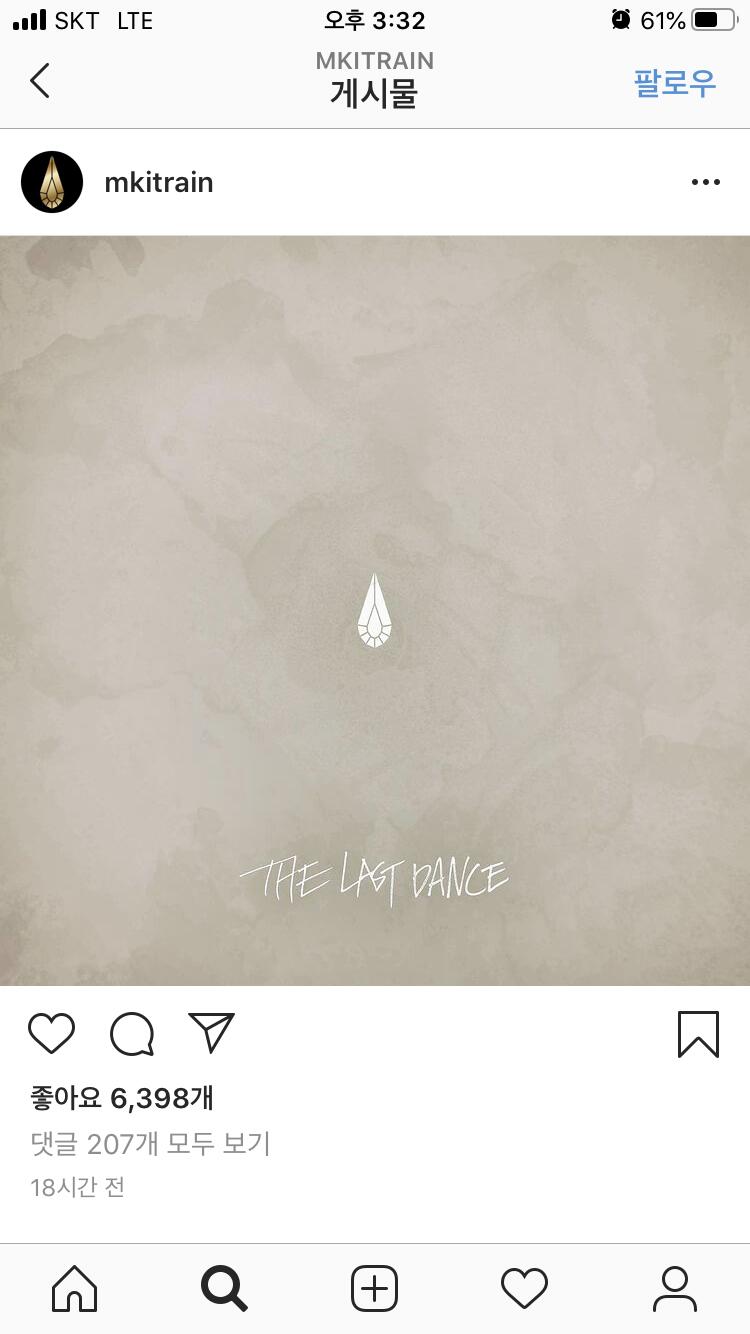Image resolution: width=750 pixels, height=1334 pixels.
Task: Follow mkitrain with the 팔로우 button
Action: click(x=675, y=82)
